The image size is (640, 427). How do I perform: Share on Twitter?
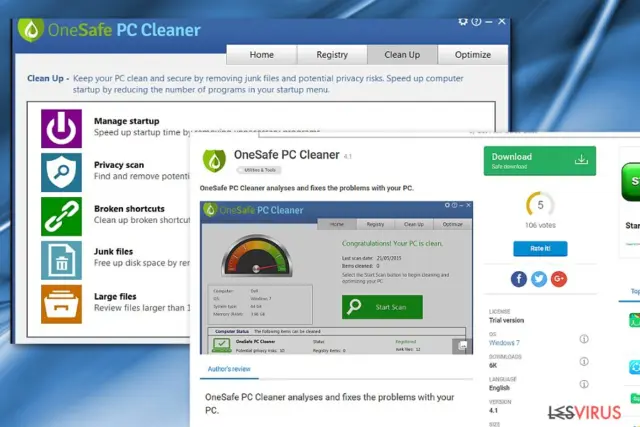(539, 279)
